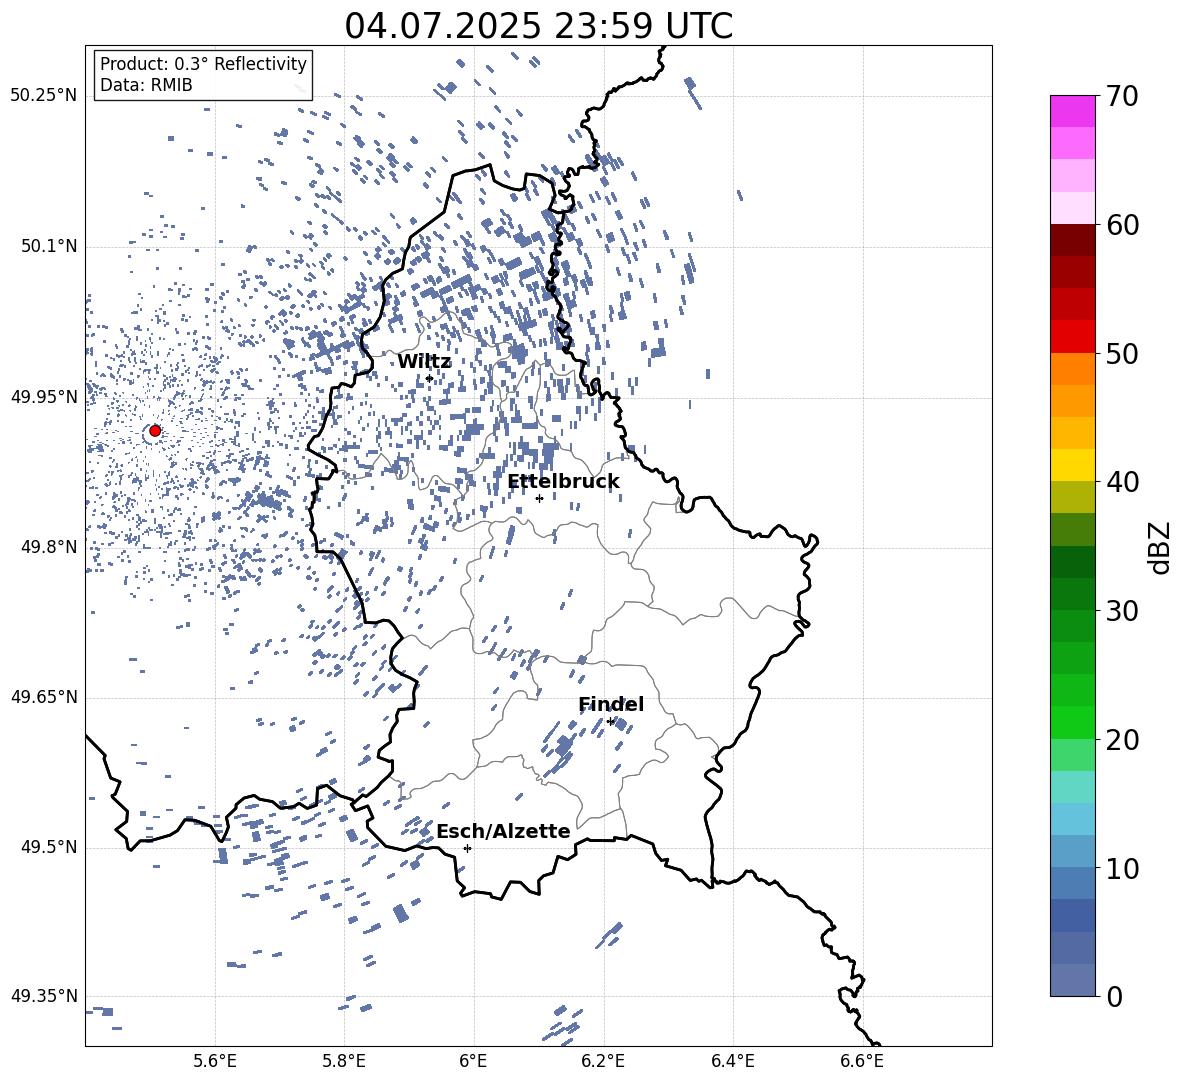1184x1081 pixels.
Task: Click the 6.6°E longitude label
Action: (862, 1062)
